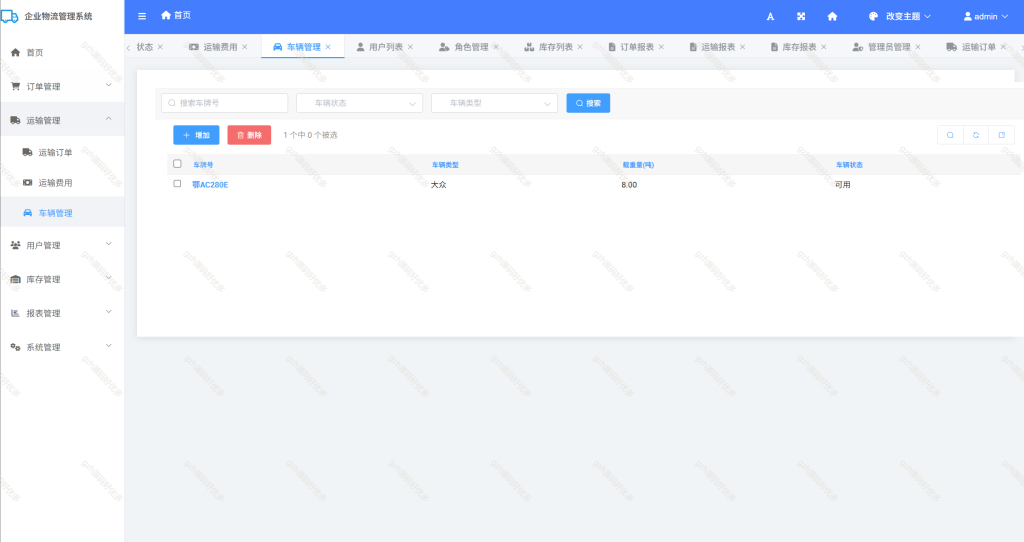
Task: Sort by 车牌号 column header
Action: coord(203,165)
